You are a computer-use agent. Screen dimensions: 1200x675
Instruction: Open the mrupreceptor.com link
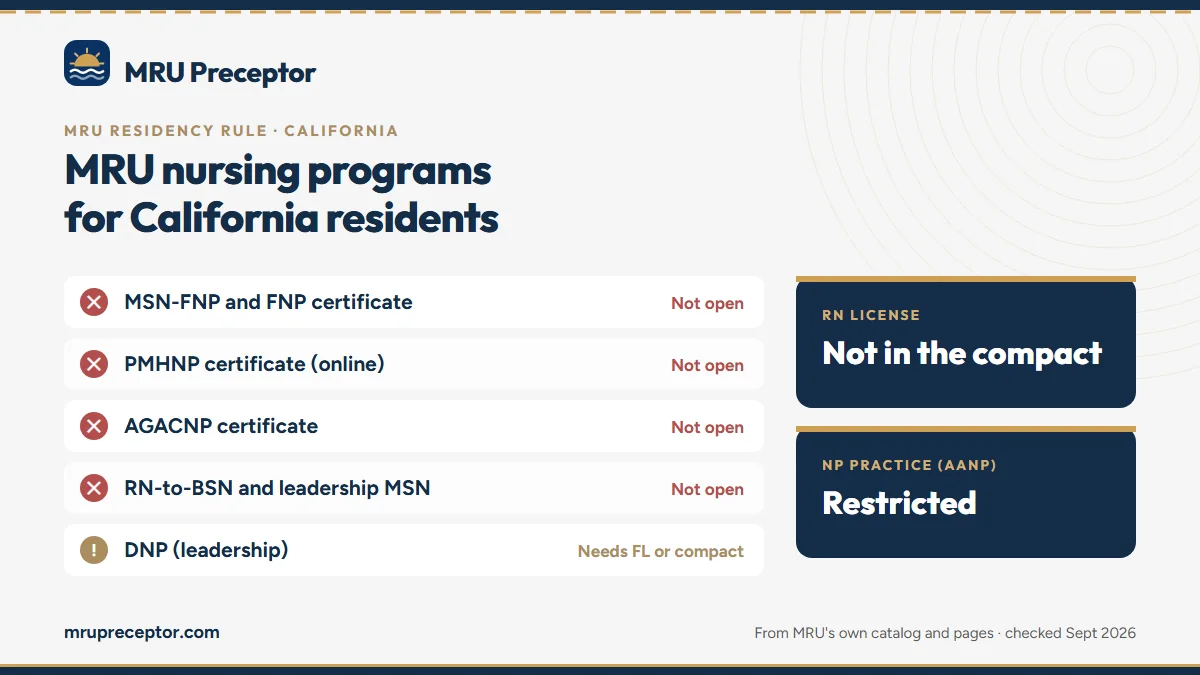coord(142,632)
